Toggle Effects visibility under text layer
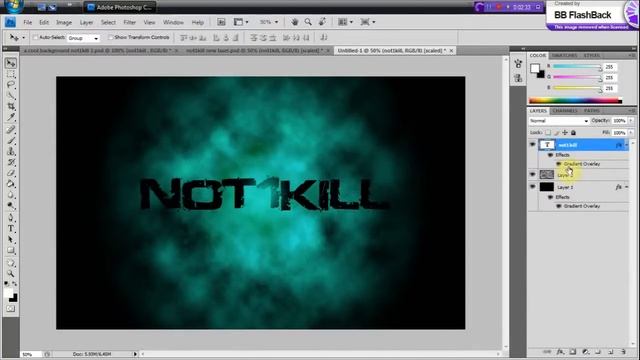Image resolution: width=640 pixels, height=360 pixels. (x=550, y=155)
